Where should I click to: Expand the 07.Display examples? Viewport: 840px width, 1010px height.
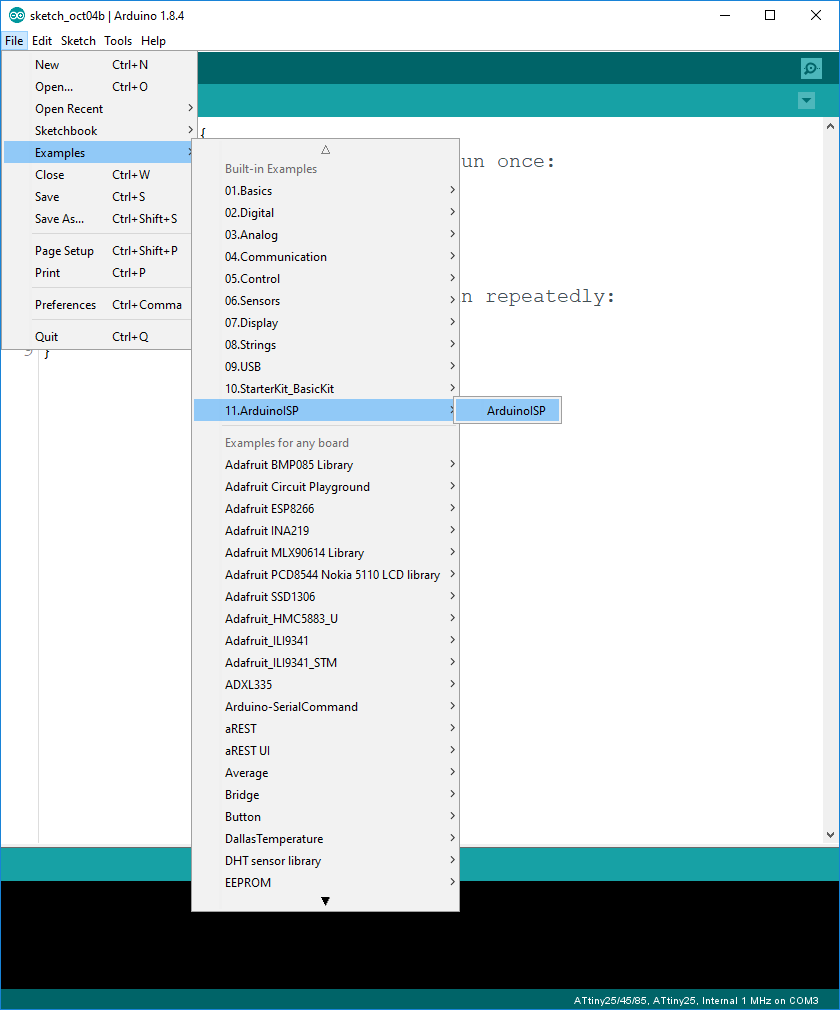326,323
